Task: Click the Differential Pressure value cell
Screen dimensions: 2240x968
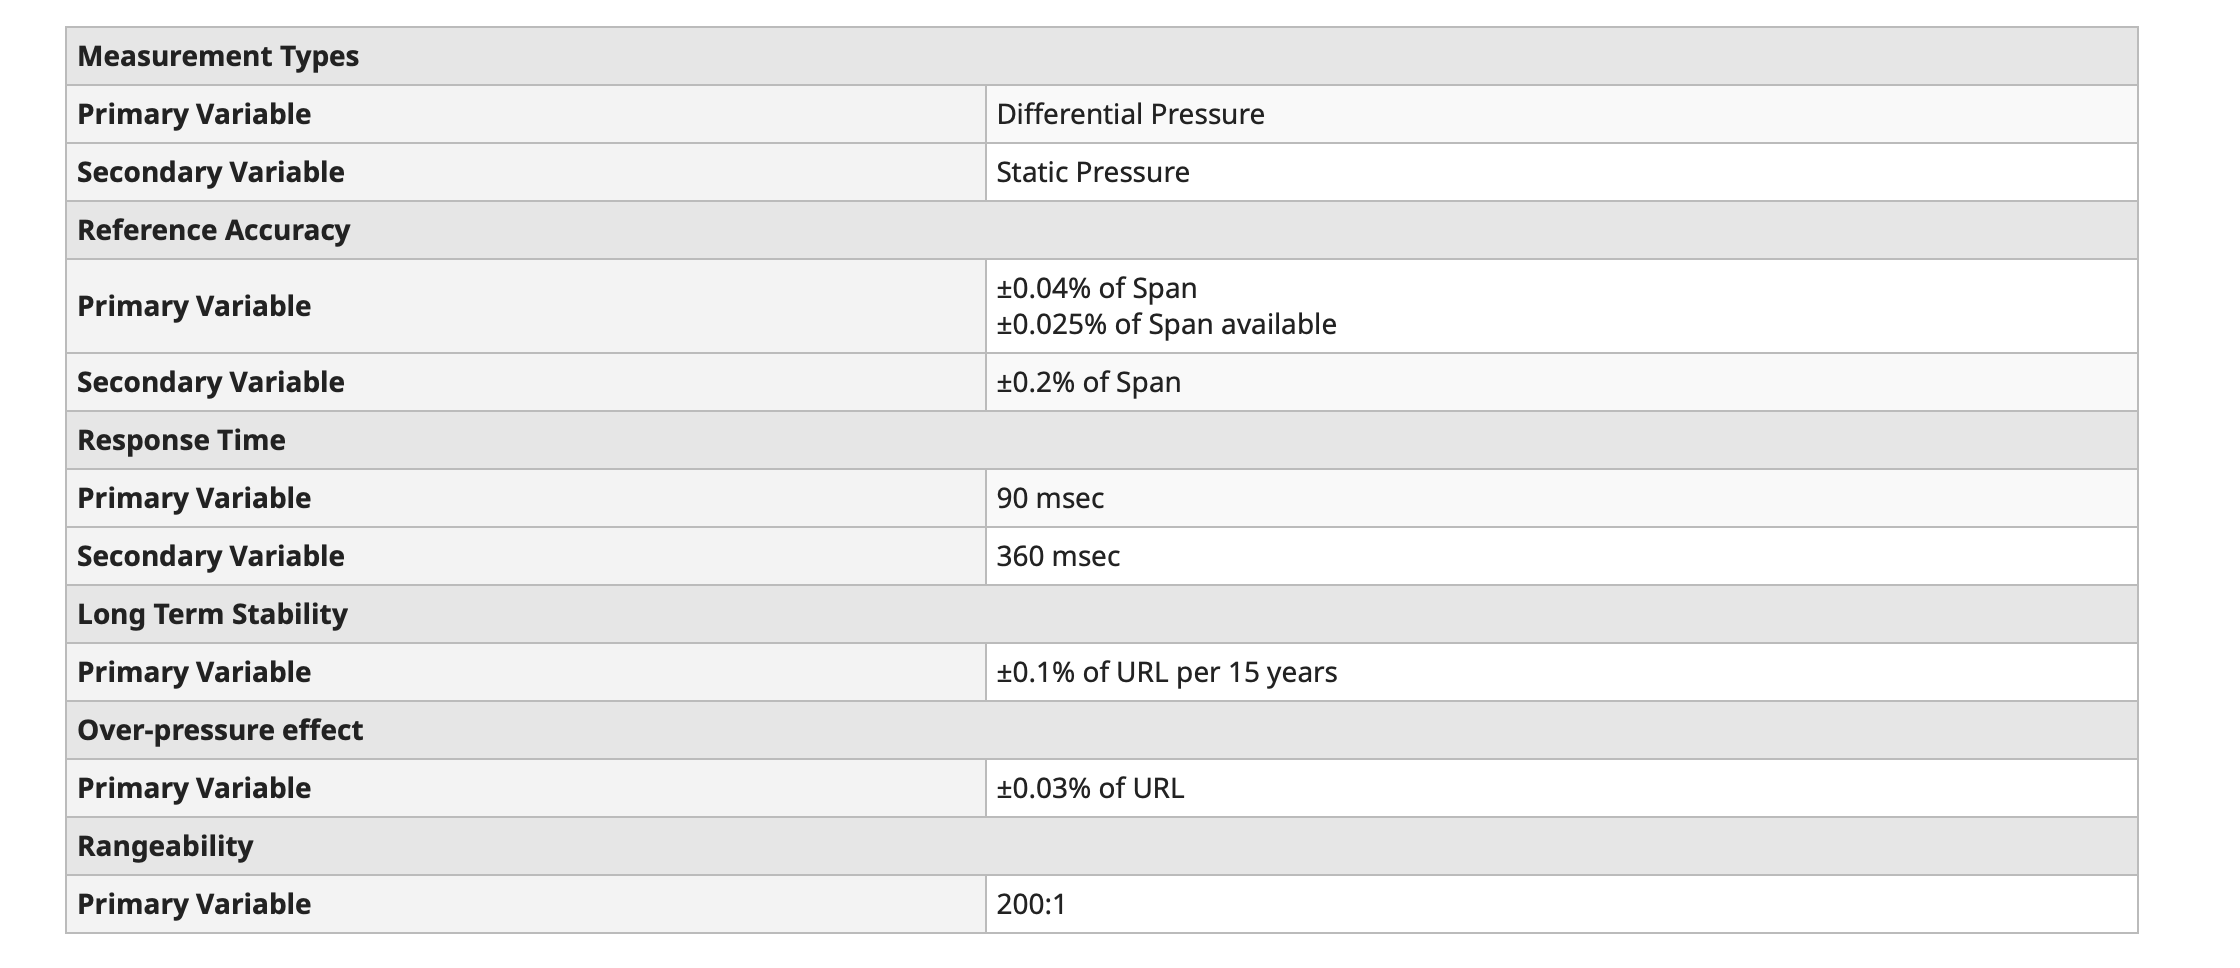Action: pos(1561,114)
